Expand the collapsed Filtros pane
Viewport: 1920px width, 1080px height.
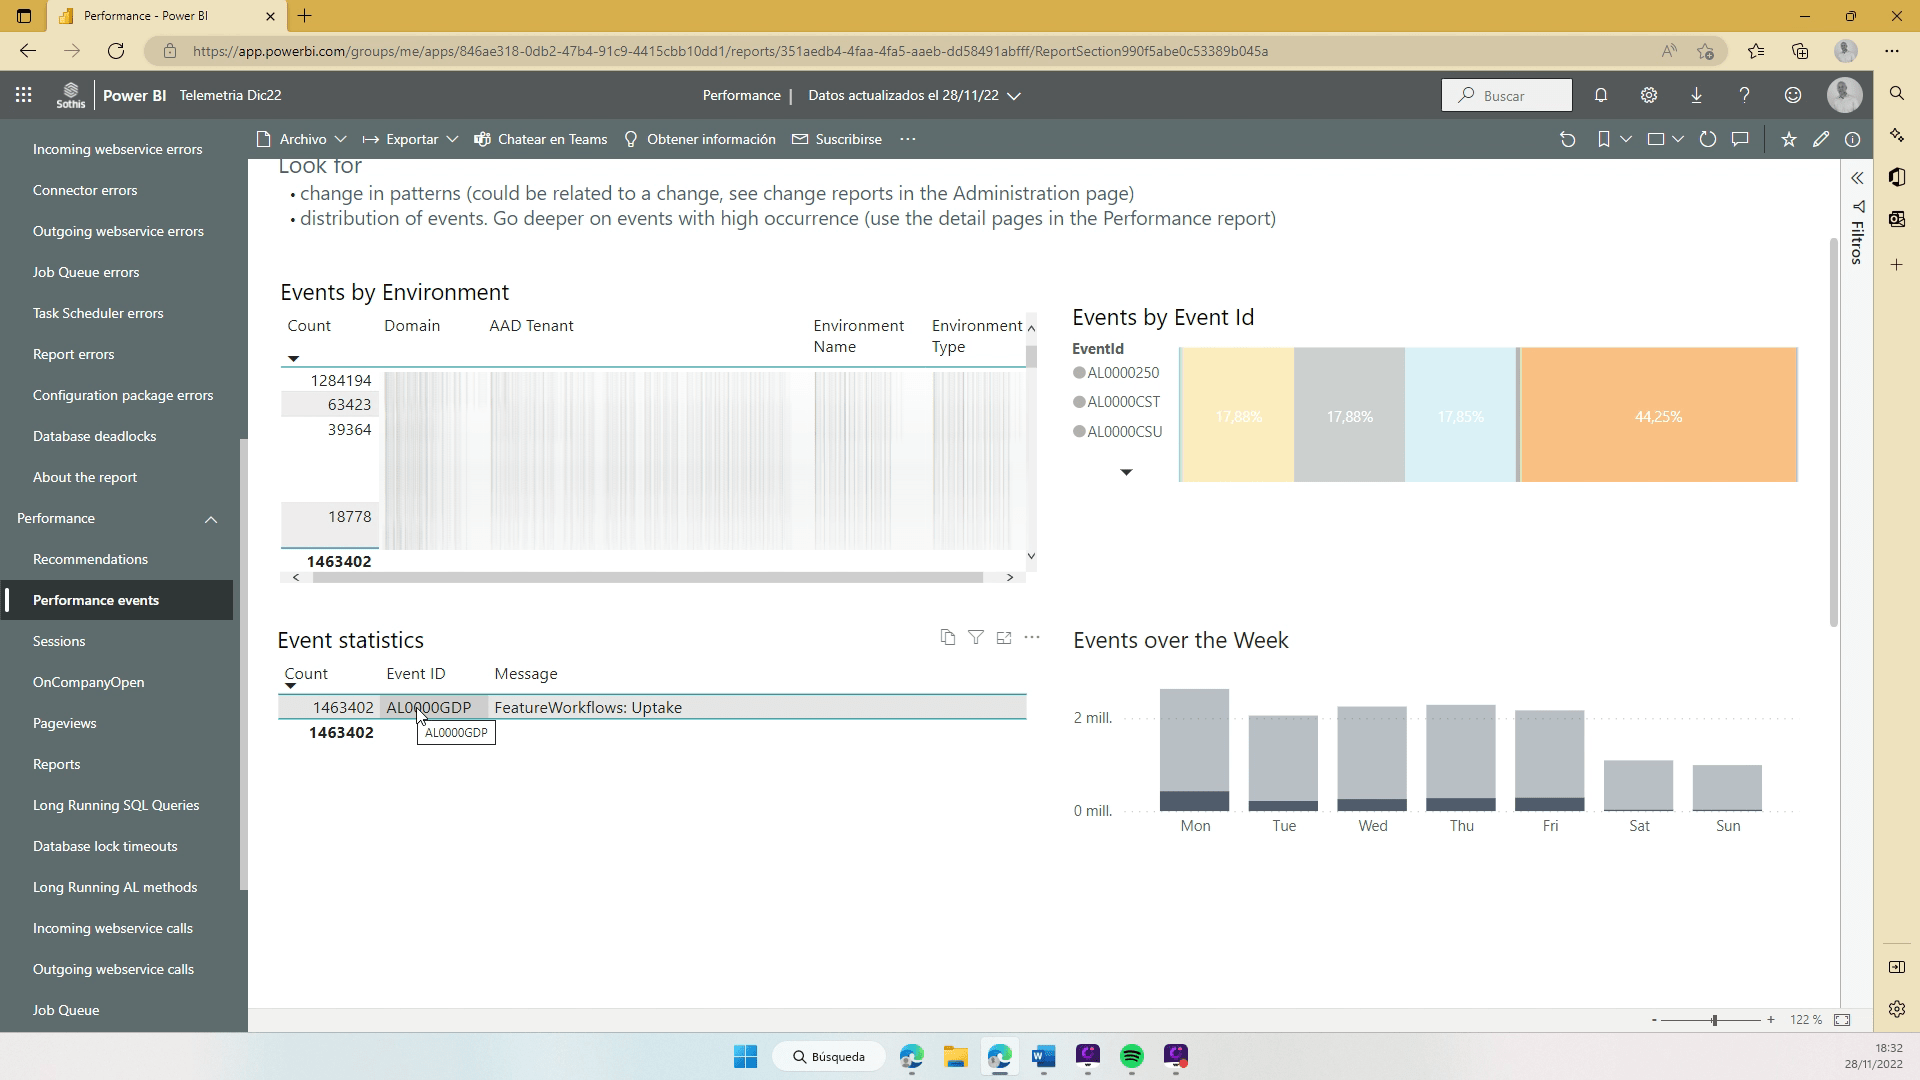1857,178
